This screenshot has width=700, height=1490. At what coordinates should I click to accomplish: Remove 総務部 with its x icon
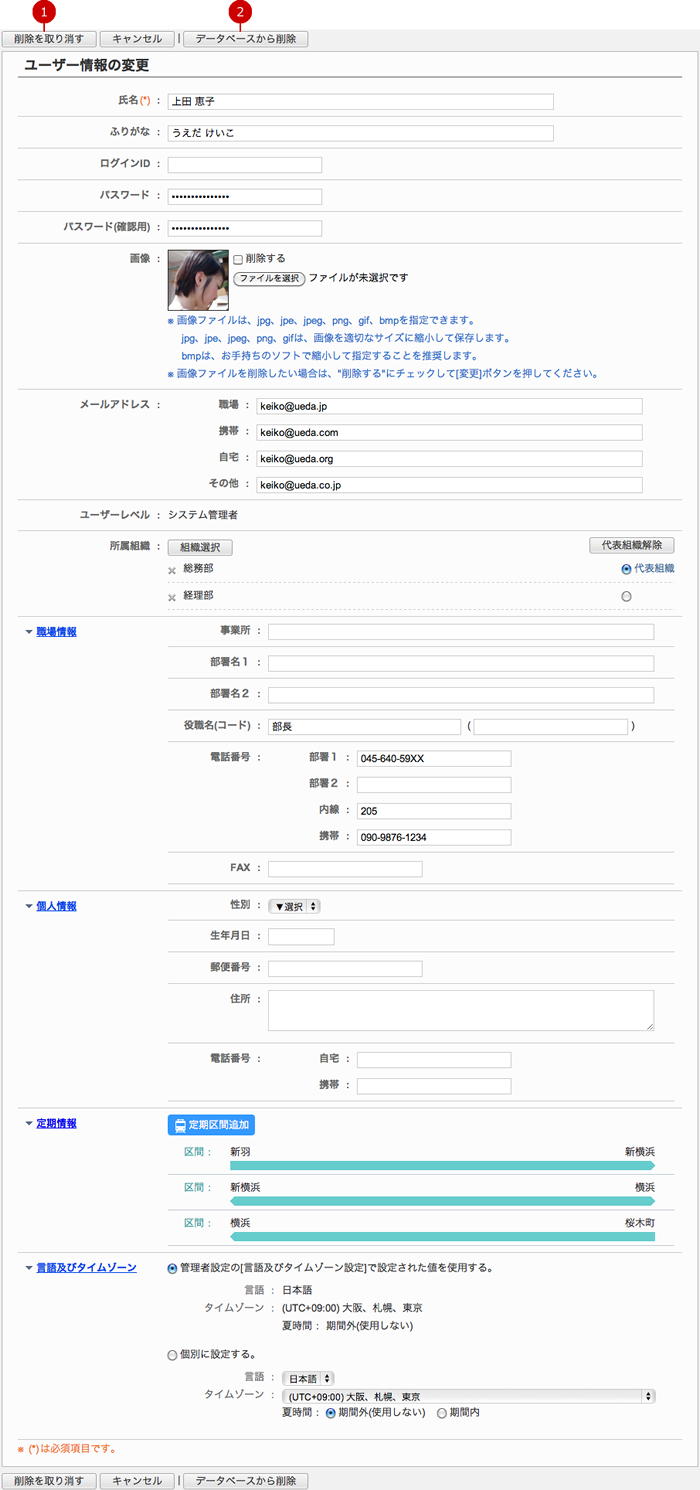click(172, 570)
